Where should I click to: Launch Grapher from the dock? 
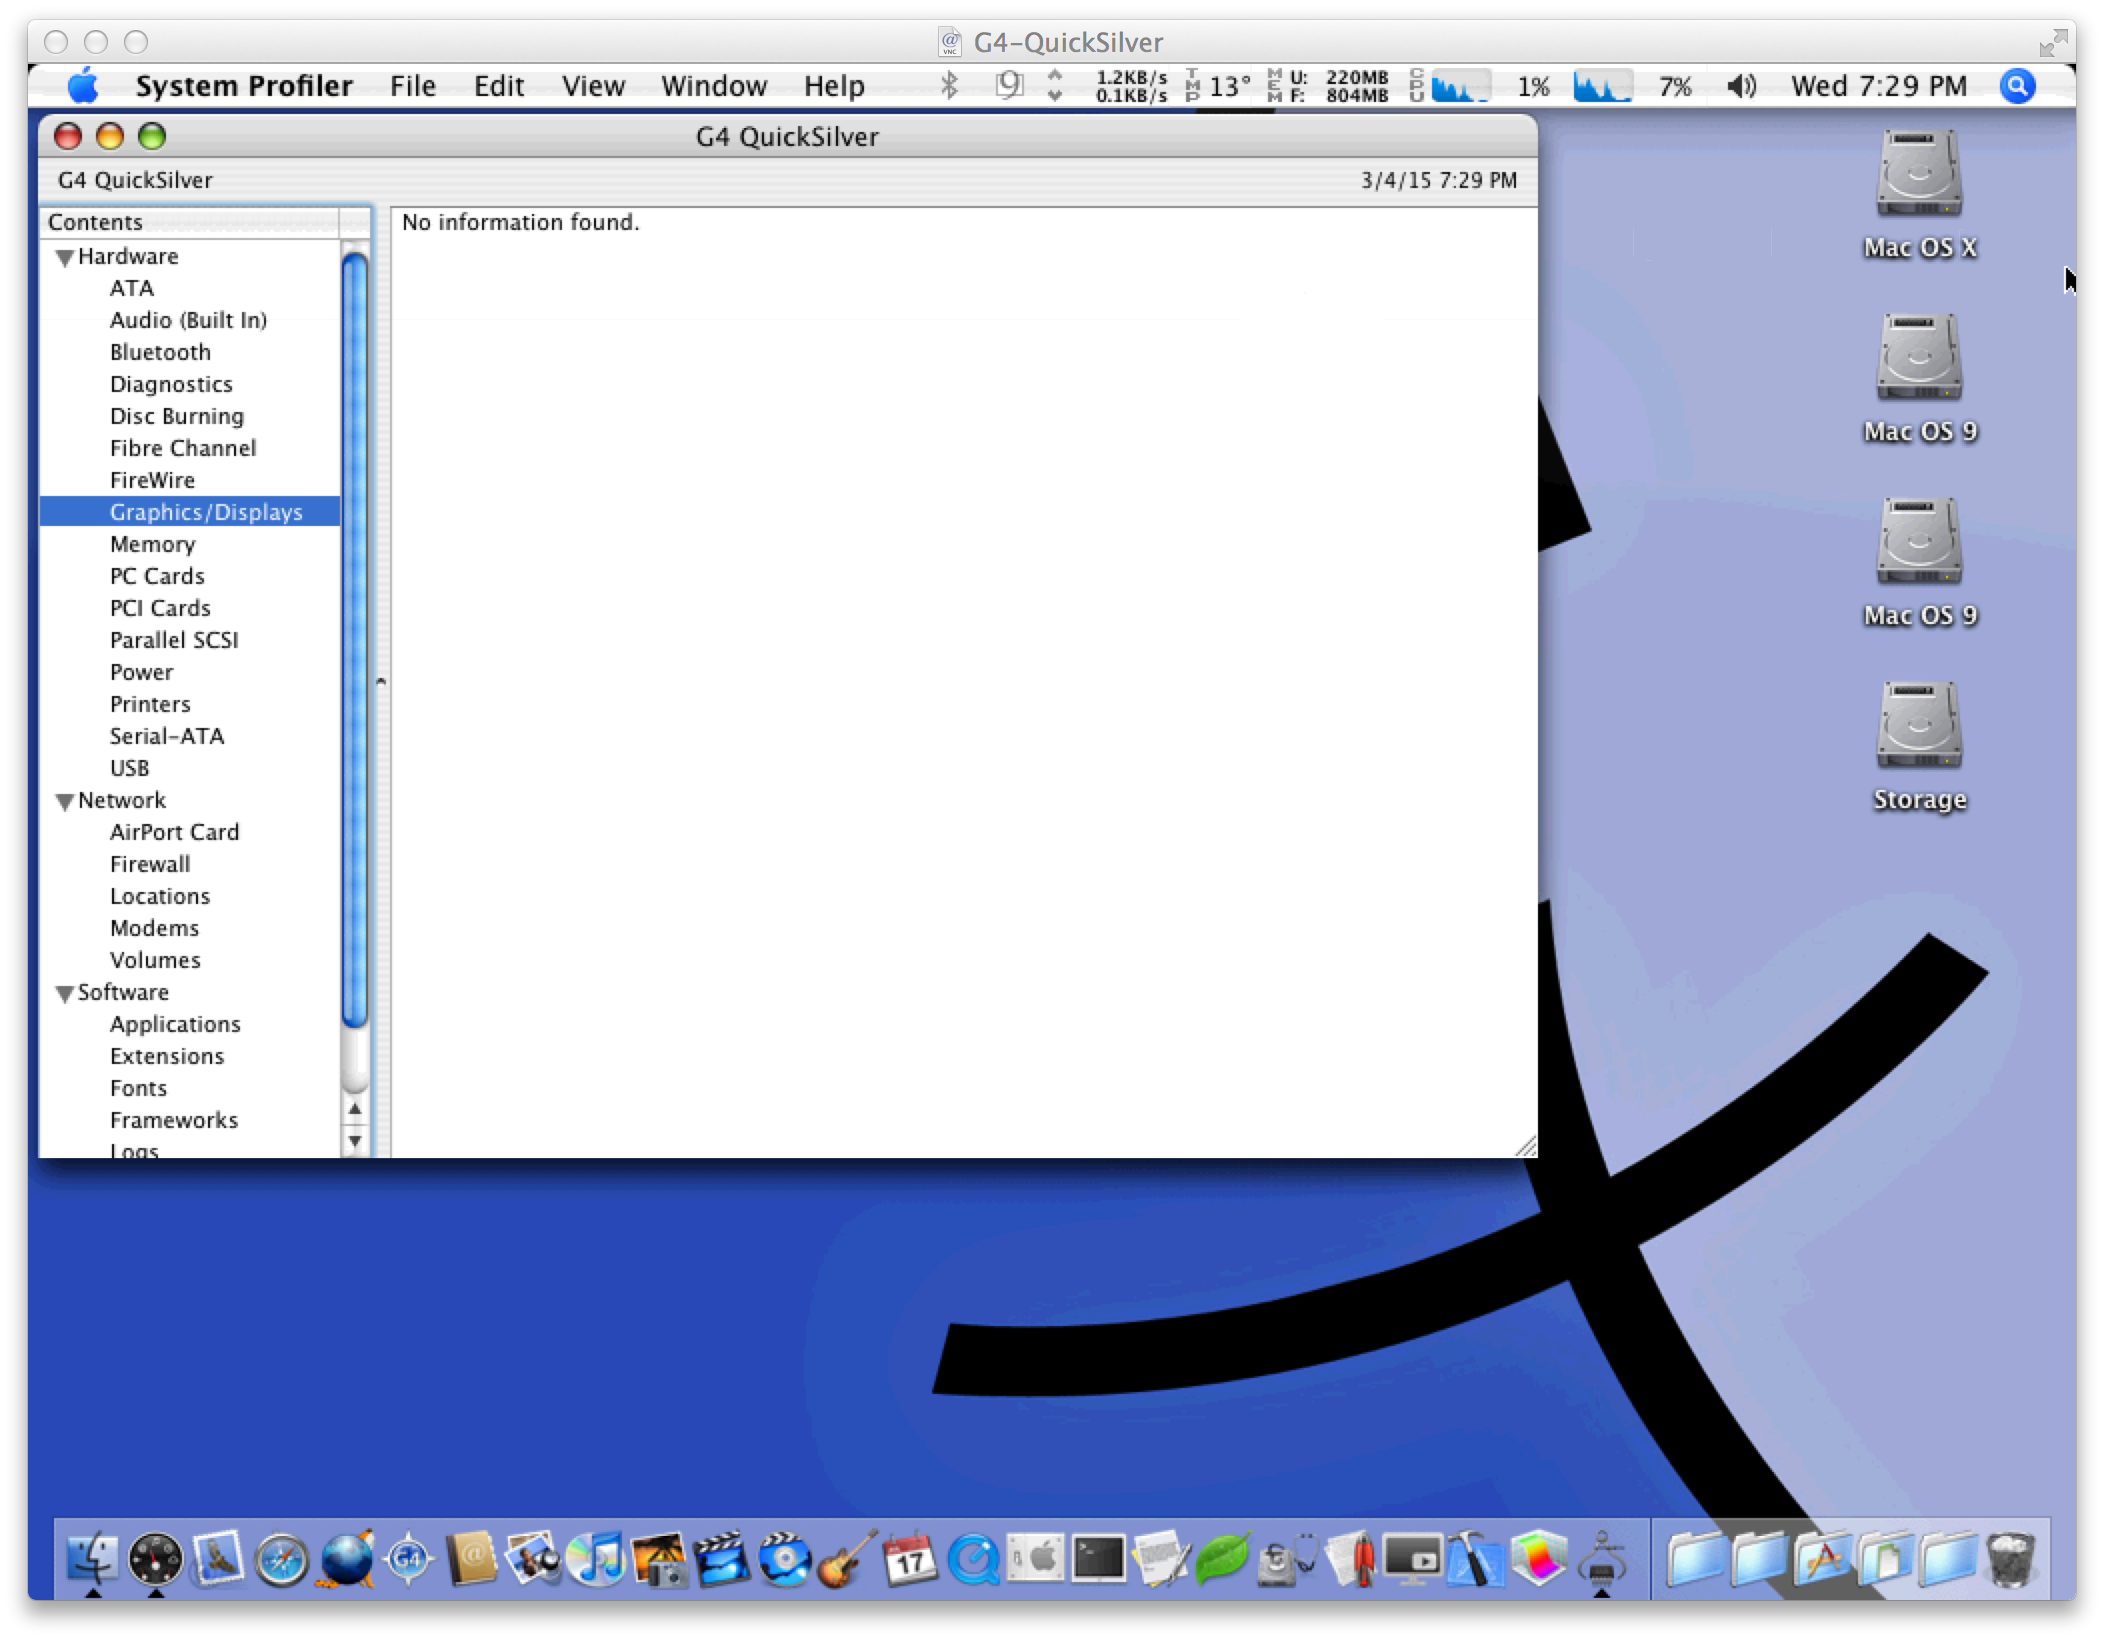pyautogui.click(x=1538, y=1558)
